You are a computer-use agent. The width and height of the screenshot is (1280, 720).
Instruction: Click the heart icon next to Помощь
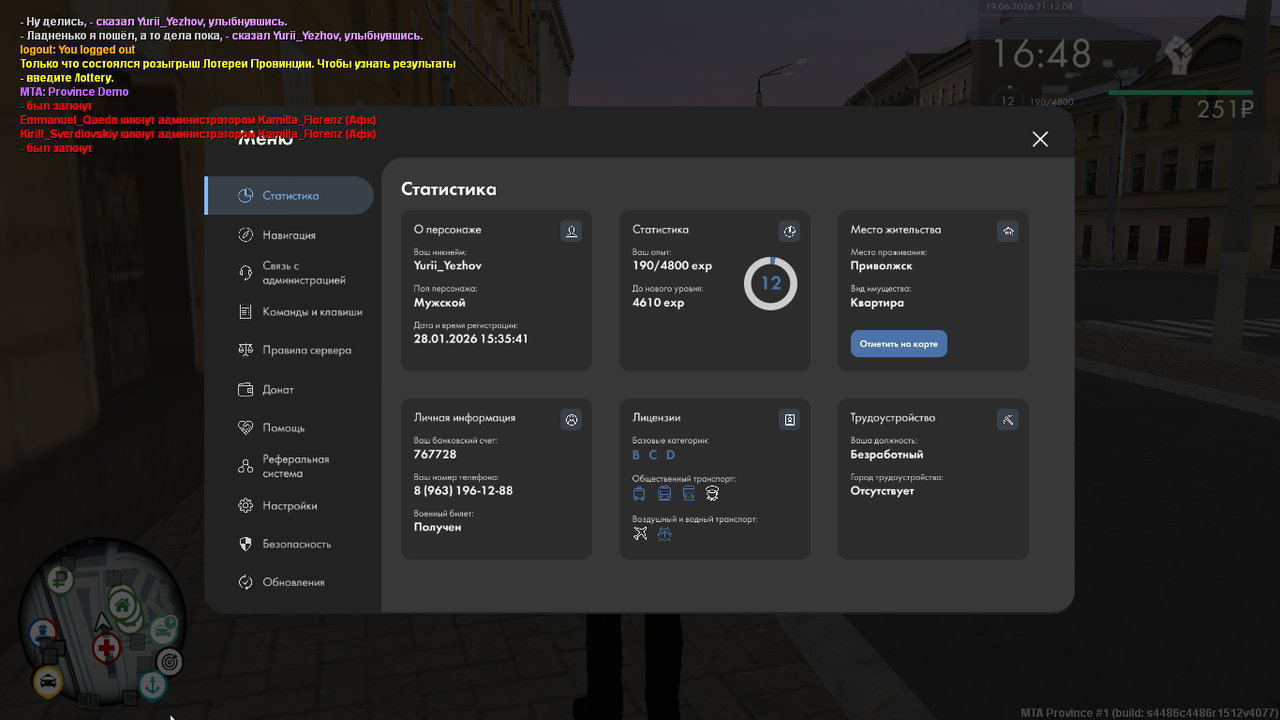click(246, 427)
